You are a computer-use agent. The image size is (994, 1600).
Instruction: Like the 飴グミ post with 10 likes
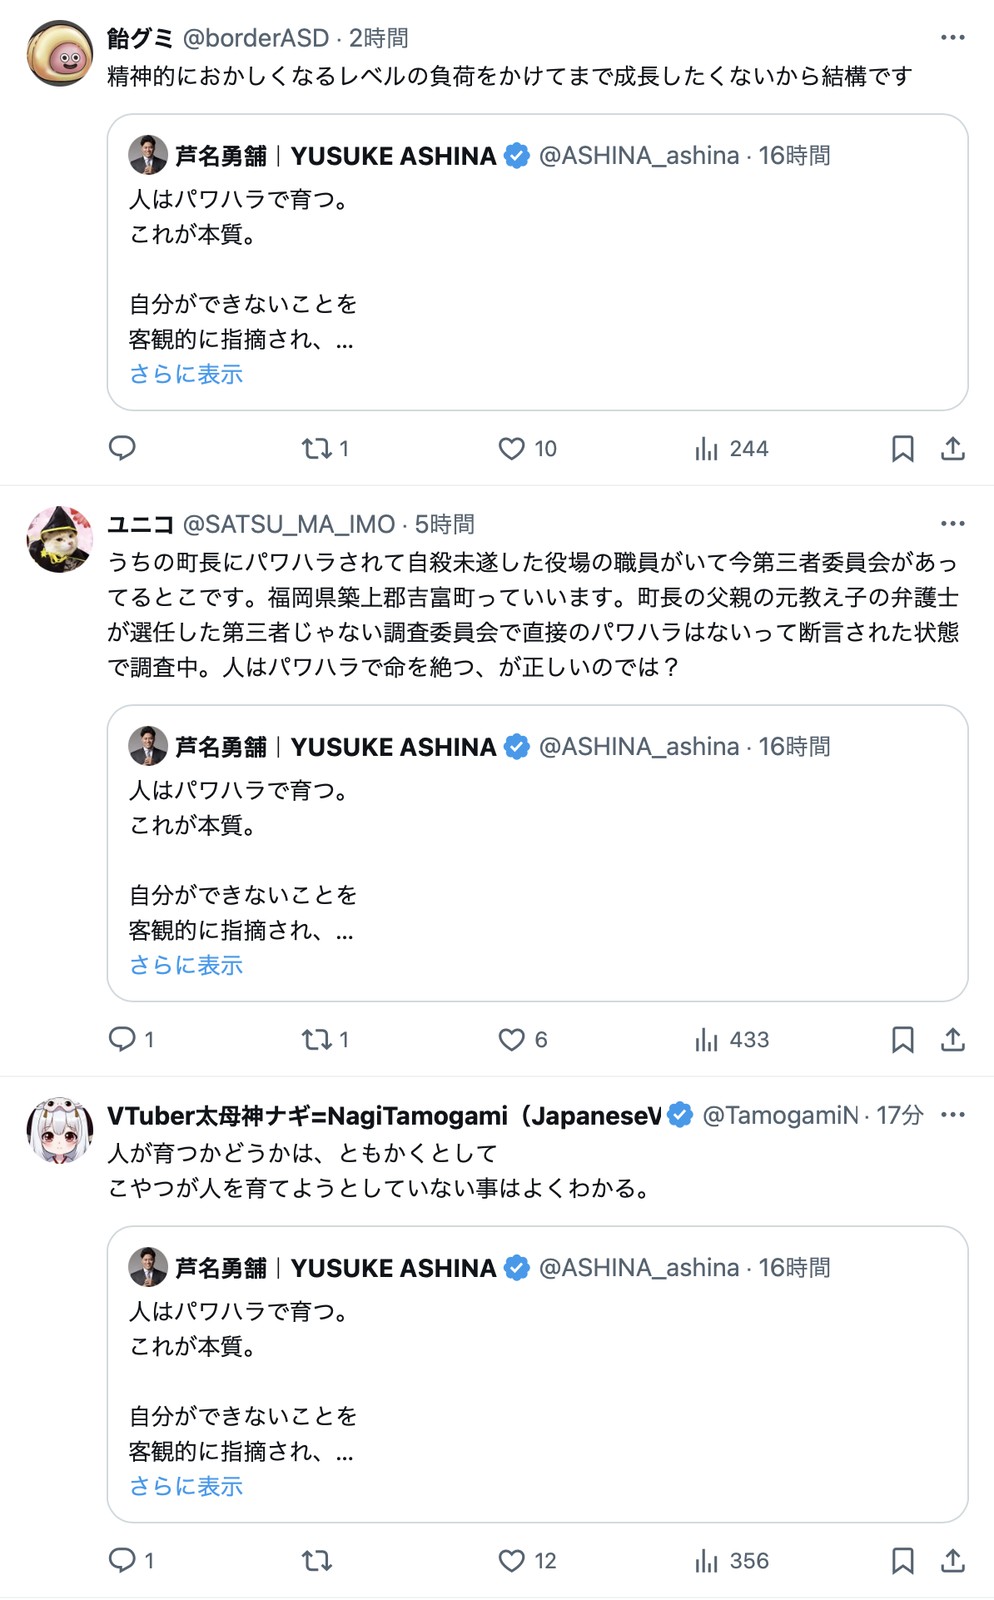pos(527,449)
